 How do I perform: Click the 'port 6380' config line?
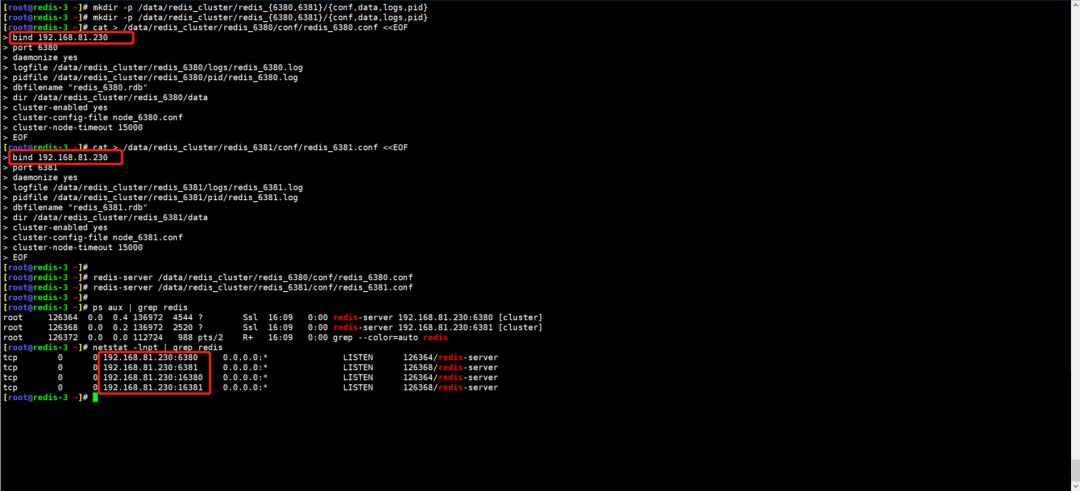(x=36, y=47)
